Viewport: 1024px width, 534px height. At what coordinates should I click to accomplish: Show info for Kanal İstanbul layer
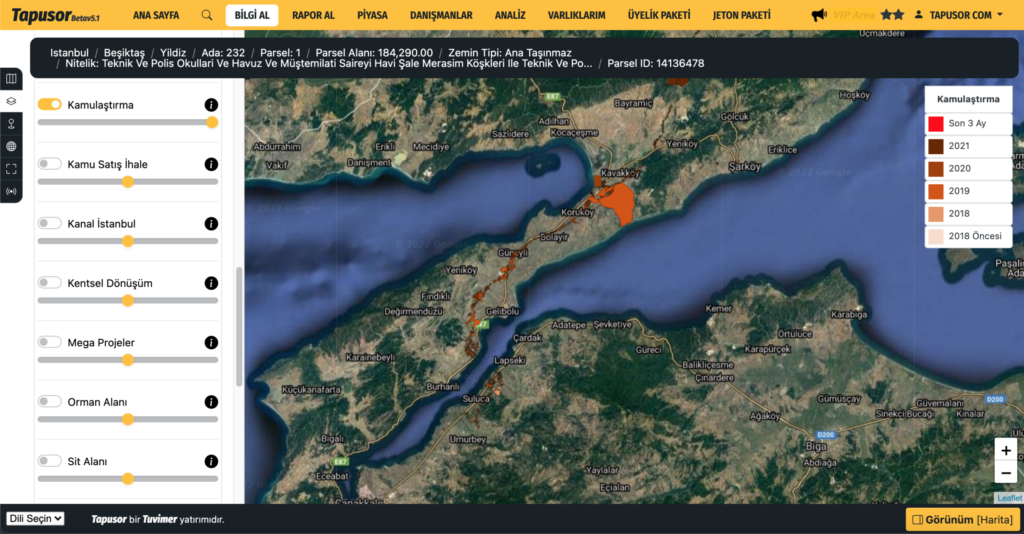211,224
